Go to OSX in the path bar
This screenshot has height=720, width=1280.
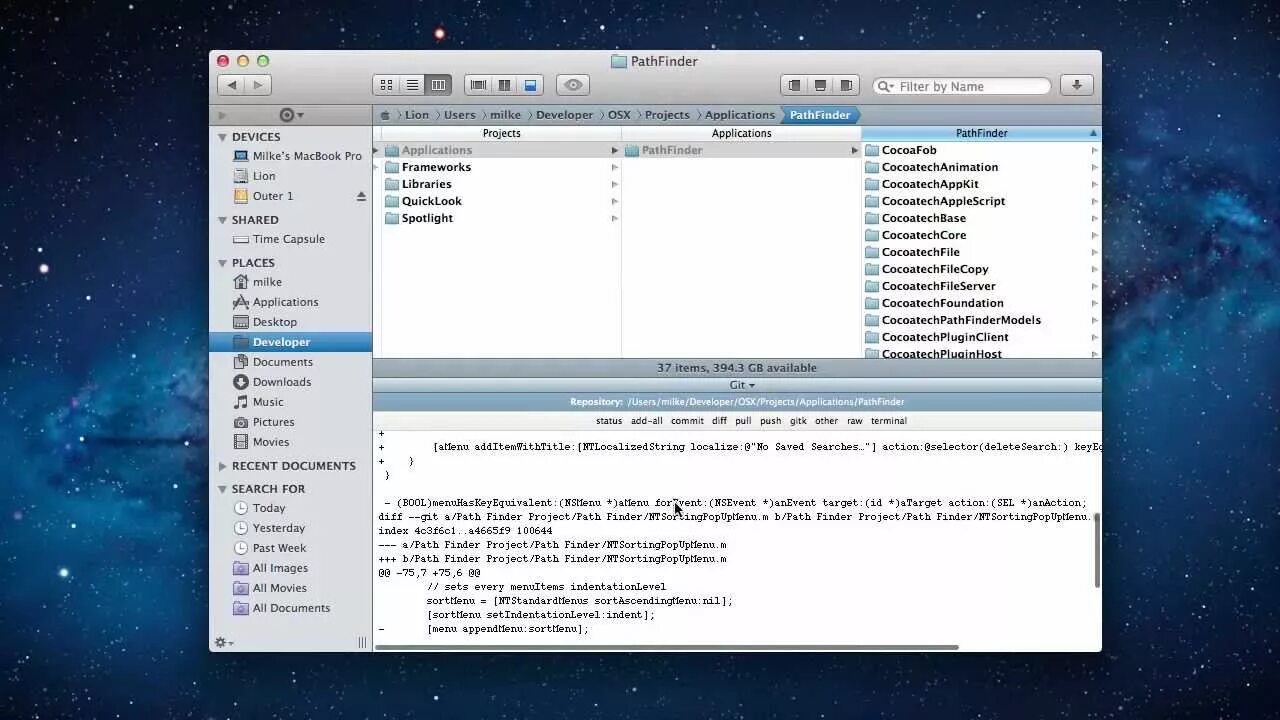[619, 115]
